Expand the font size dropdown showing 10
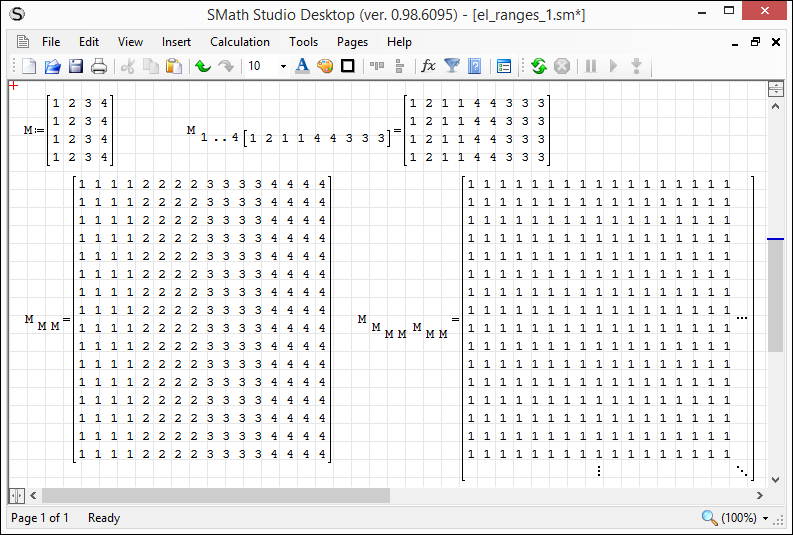 click(x=283, y=66)
